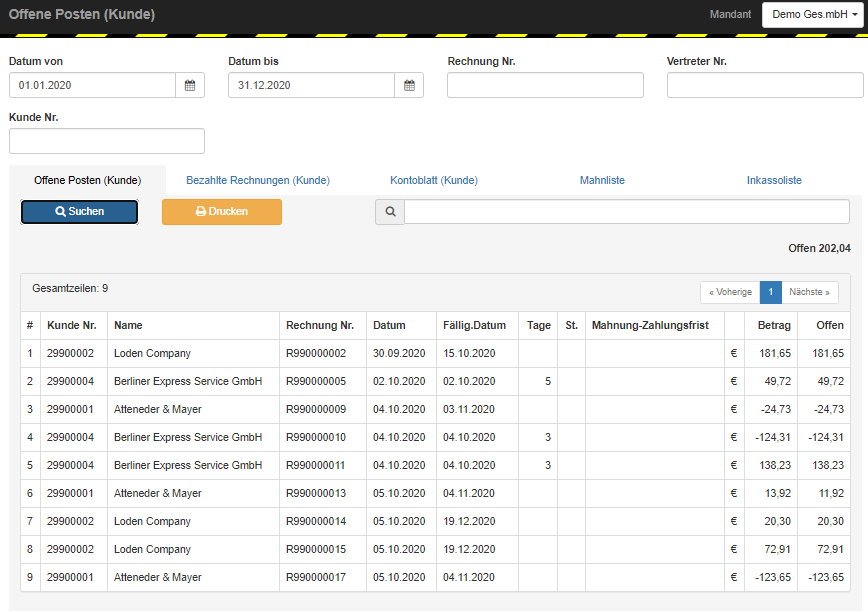Click the Betrag value -124,31
The image size is (868, 612).
(x=773, y=437)
